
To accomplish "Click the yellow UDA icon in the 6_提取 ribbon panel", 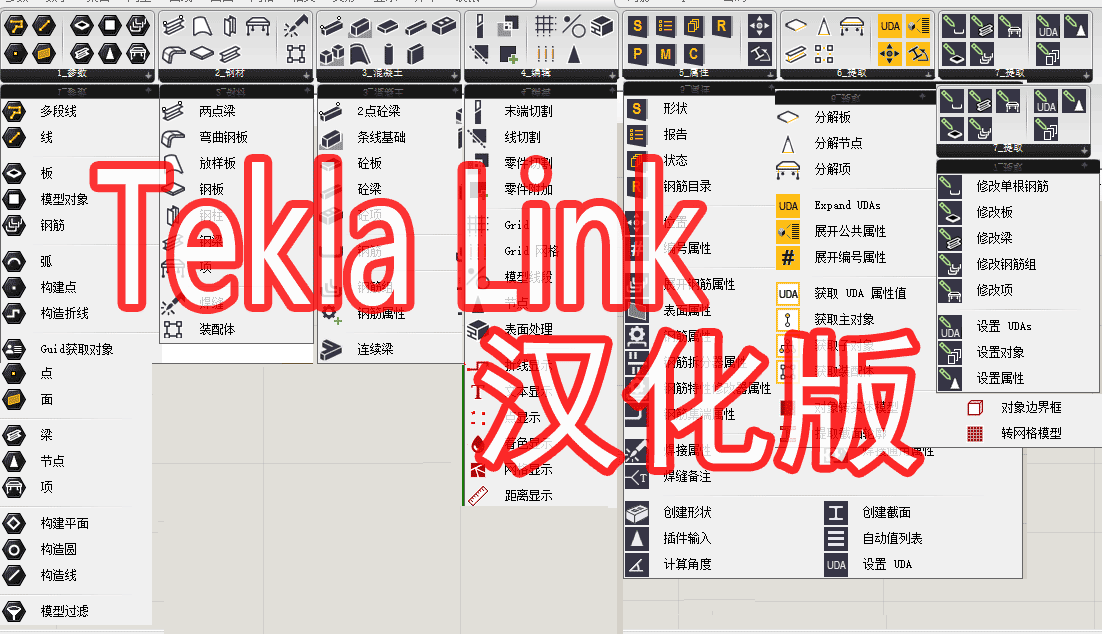I will click(x=890, y=27).
